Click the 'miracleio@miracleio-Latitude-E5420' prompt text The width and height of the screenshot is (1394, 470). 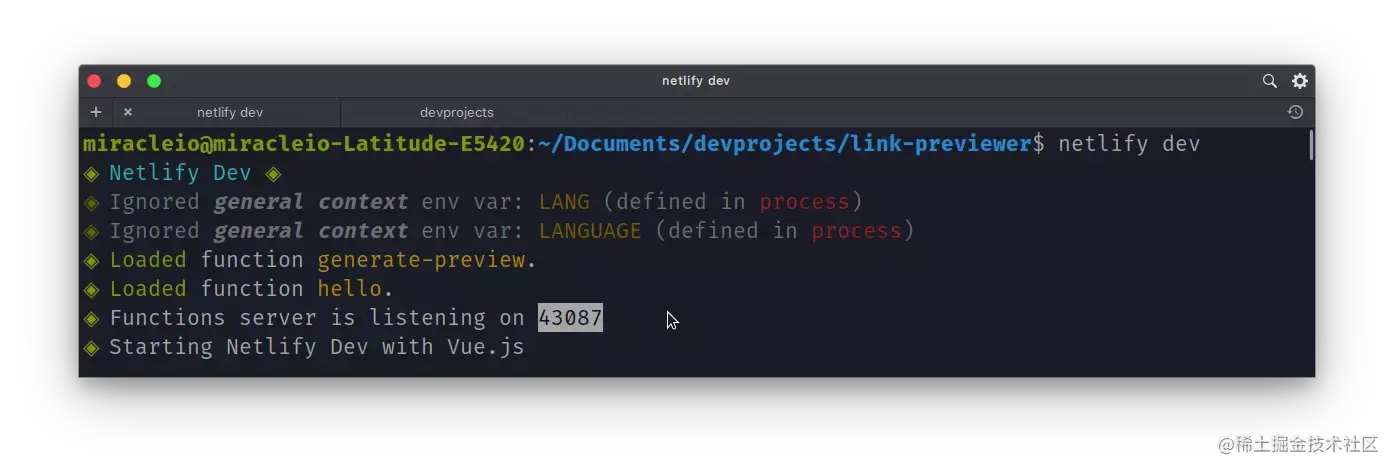pos(304,145)
